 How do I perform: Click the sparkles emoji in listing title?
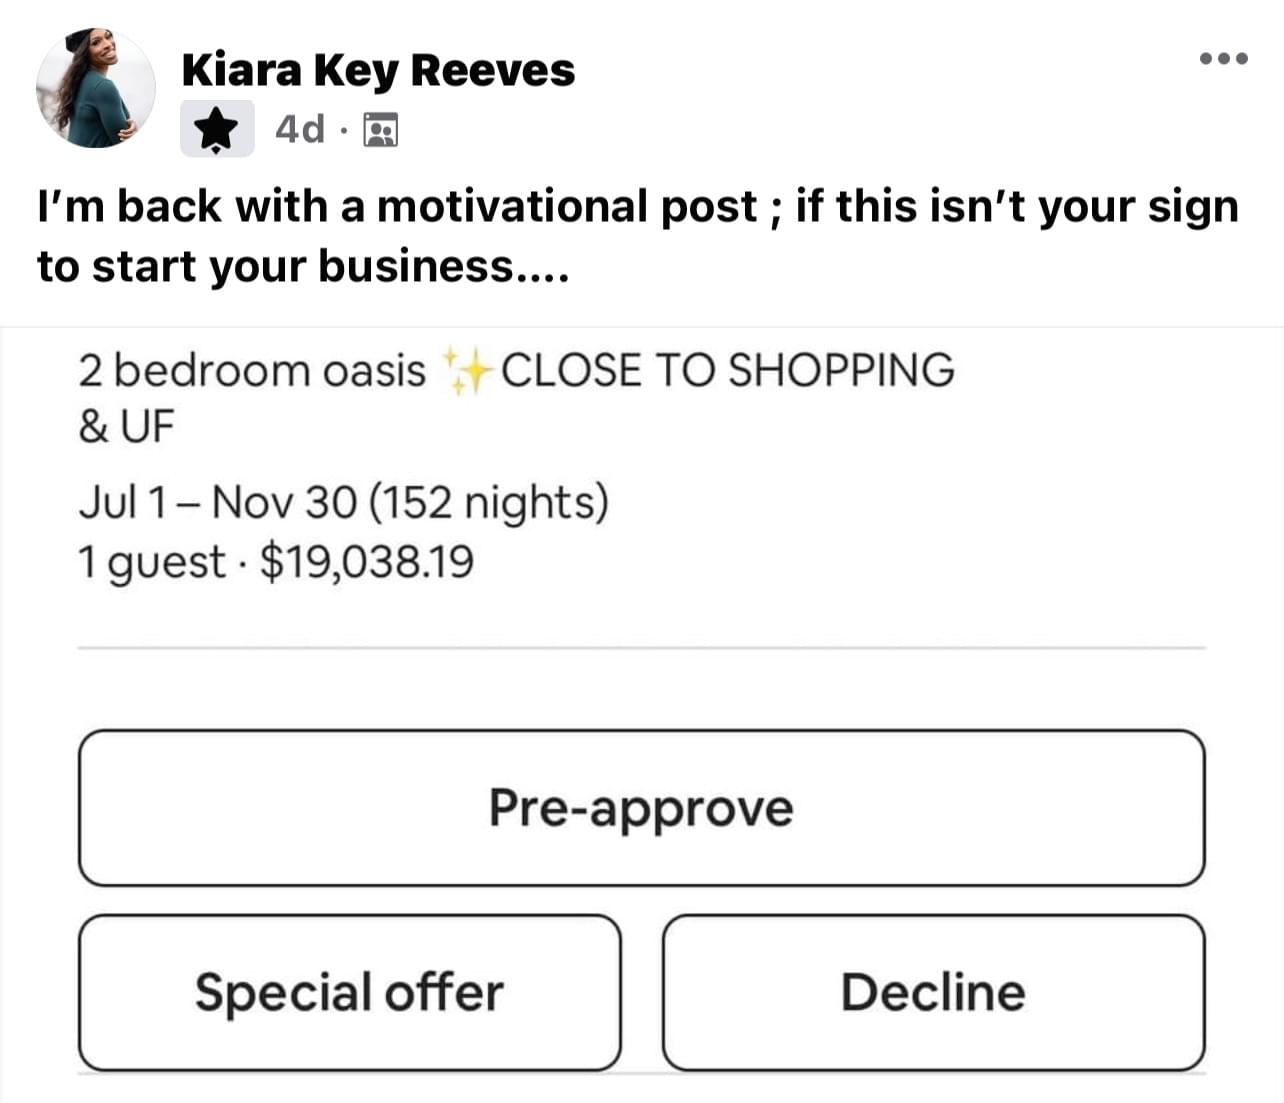466,371
